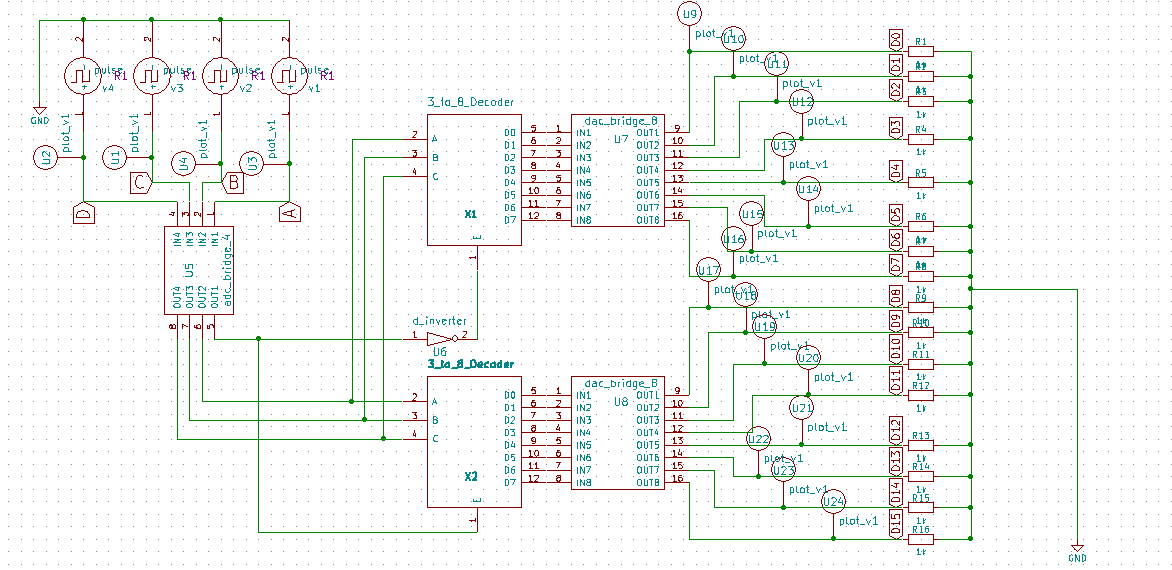Select the v1 pulse voltage source
This screenshot has width=1172, height=570.
tap(288, 75)
